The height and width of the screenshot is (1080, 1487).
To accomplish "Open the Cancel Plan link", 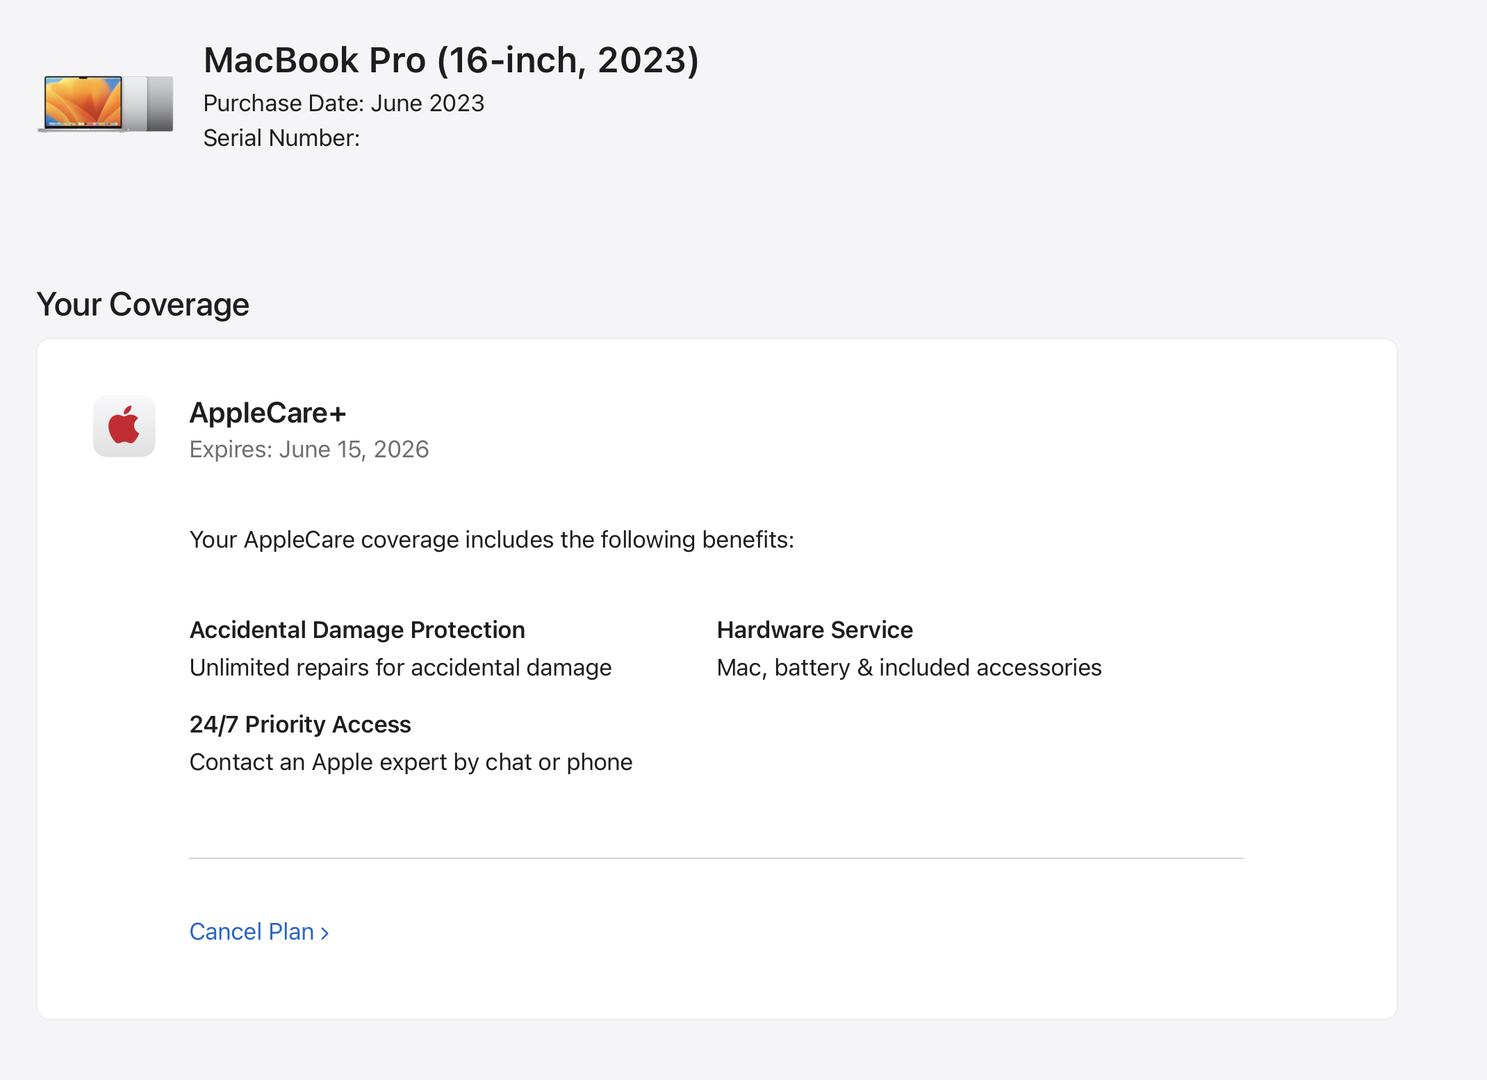I will pos(251,932).
